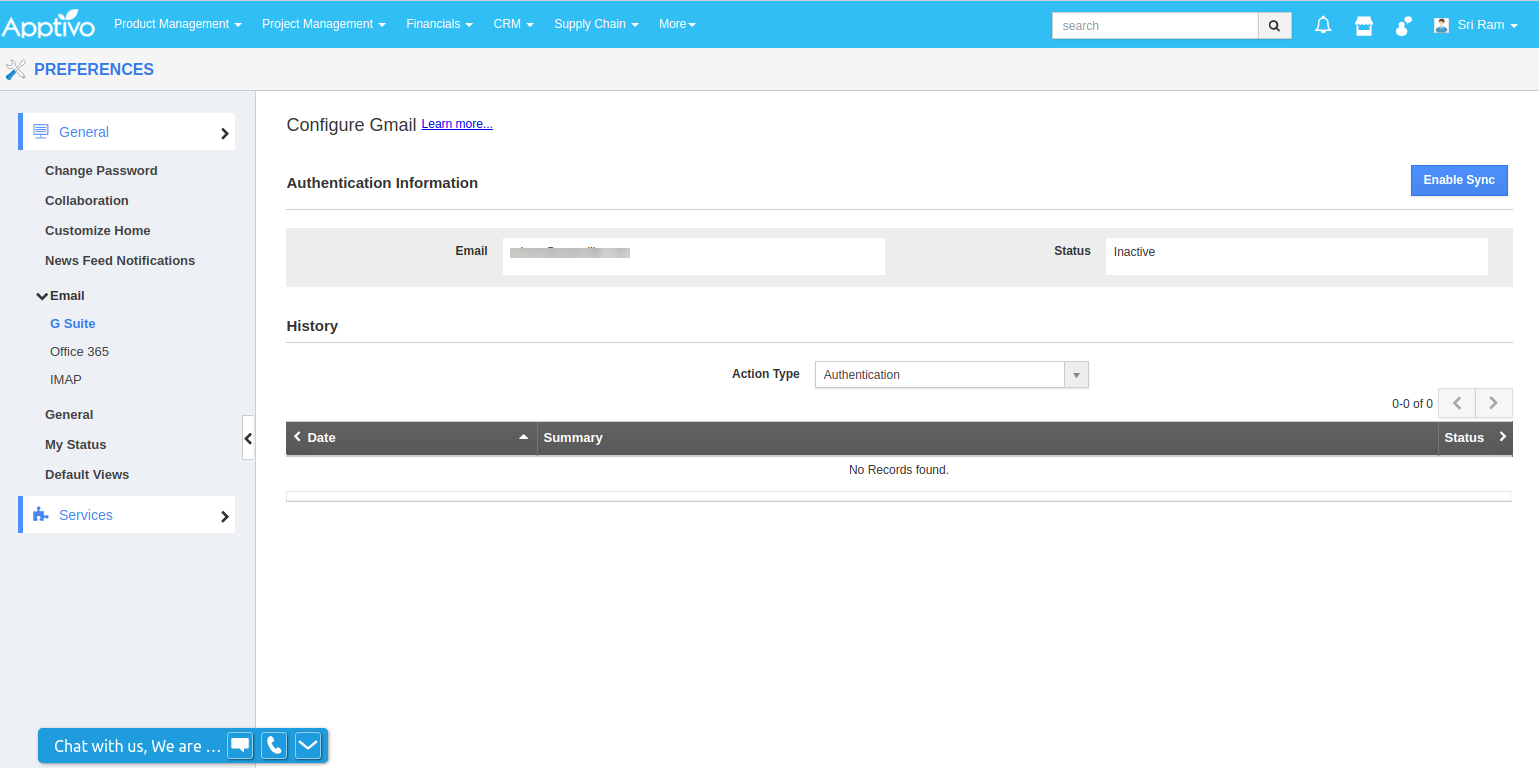The image size is (1539, 768).
Task: Open Financials menu
Action: point(440,24)
